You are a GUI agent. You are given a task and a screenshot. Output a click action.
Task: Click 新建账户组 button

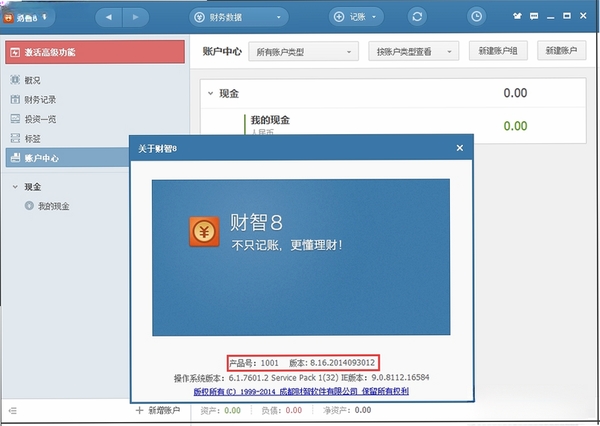click(498, 51)
